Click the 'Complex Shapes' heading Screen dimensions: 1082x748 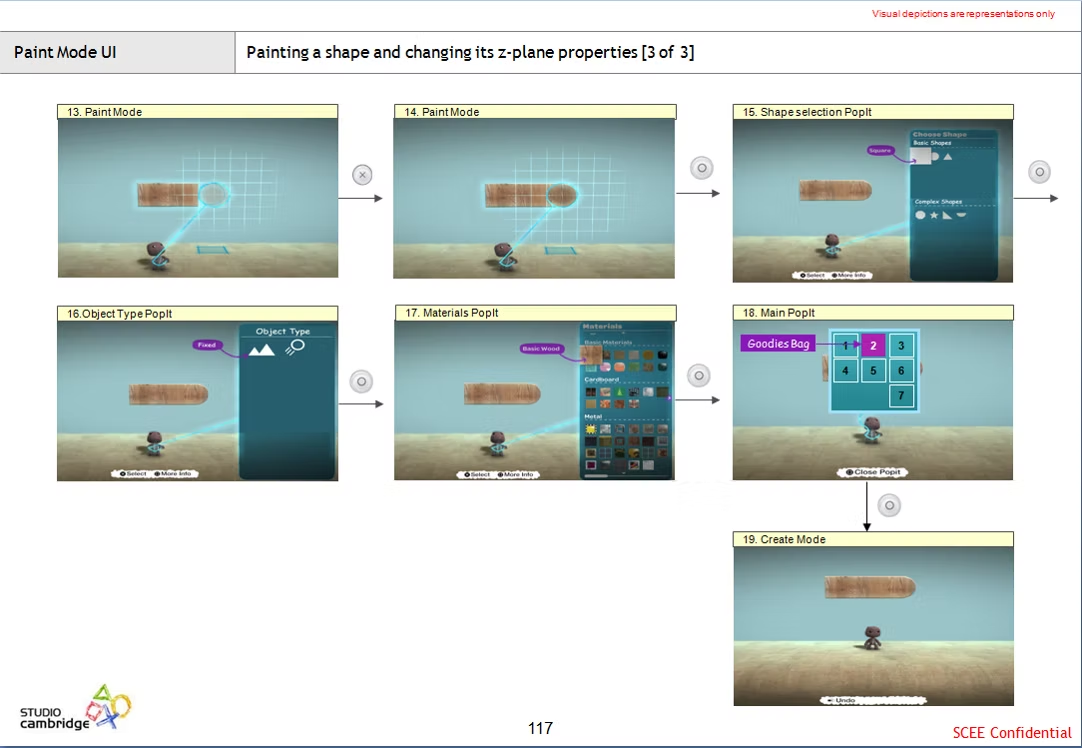click(938, 201)
